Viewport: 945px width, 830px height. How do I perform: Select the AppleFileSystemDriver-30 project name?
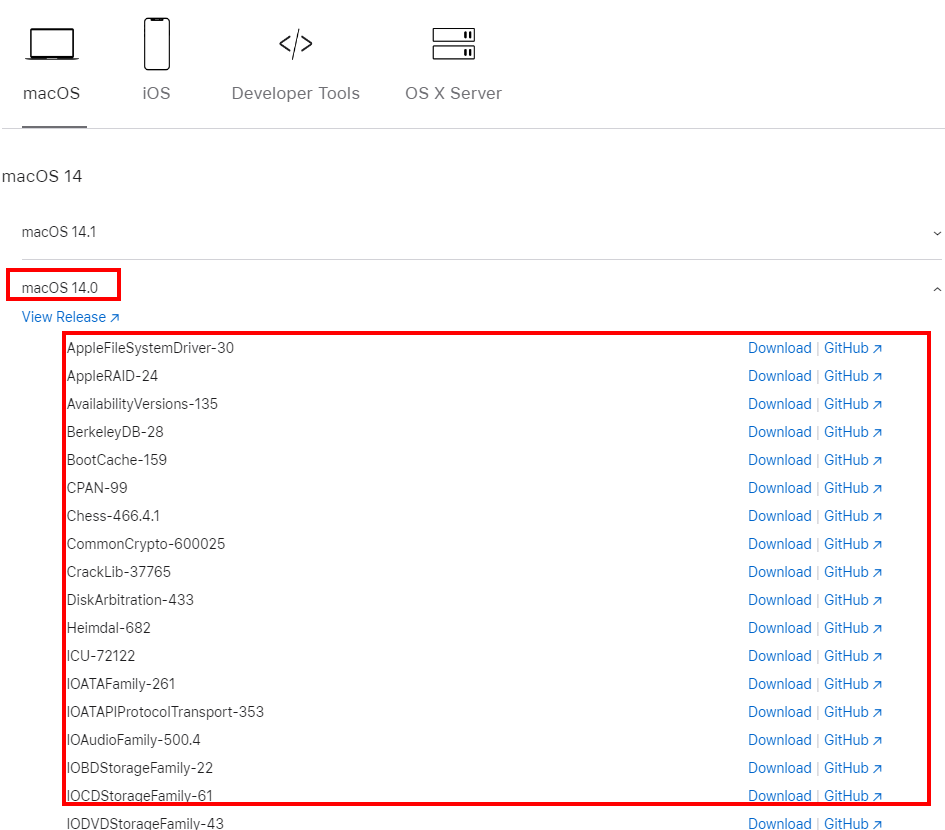pos(150,348)
